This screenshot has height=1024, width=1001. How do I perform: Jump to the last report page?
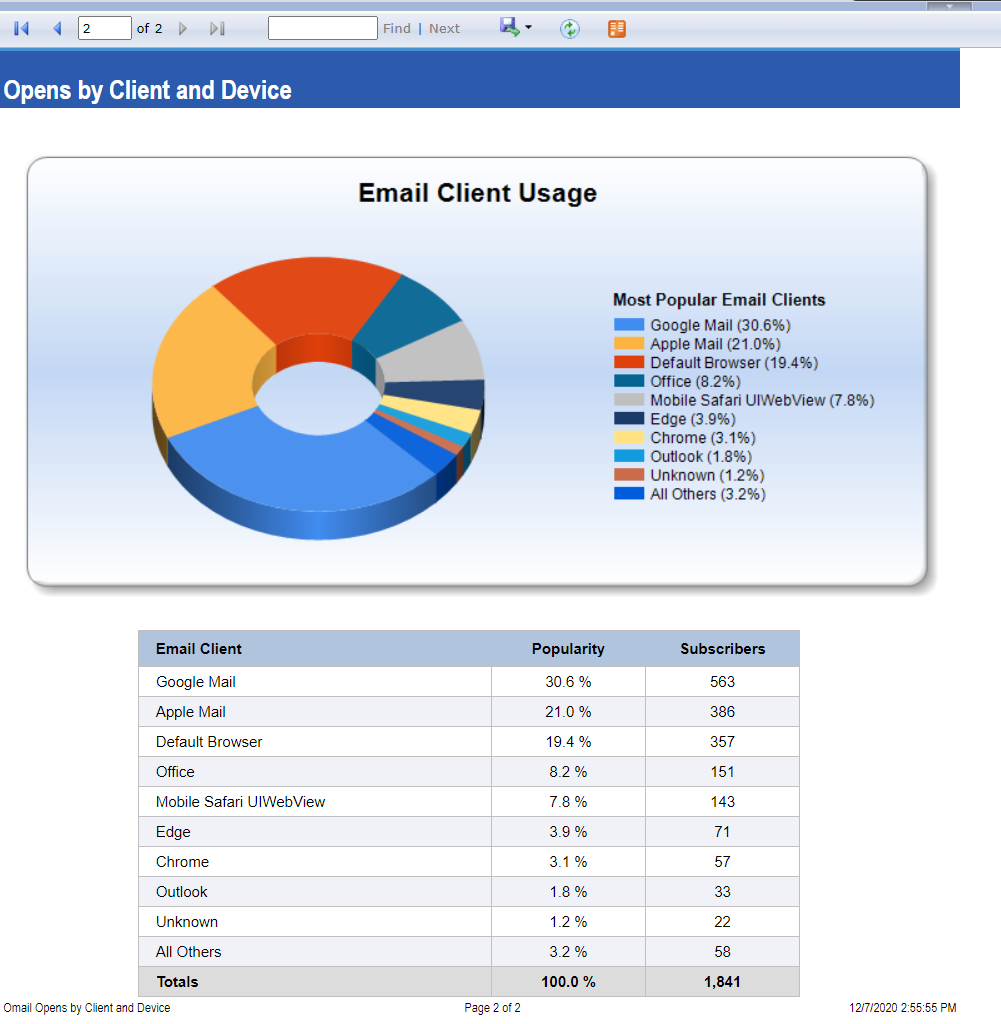[216, 29]
